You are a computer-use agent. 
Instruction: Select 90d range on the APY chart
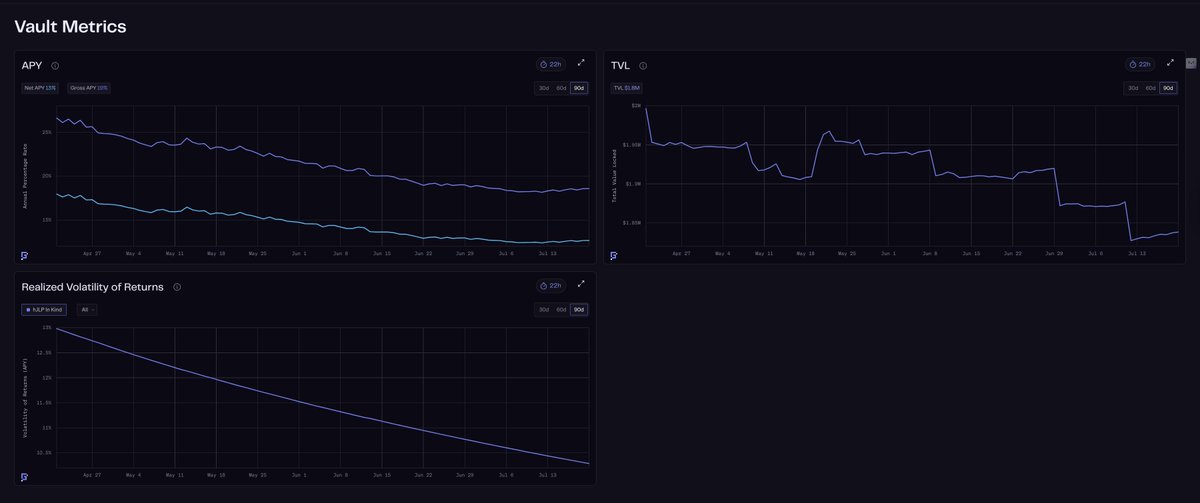[x=579, y=88]
